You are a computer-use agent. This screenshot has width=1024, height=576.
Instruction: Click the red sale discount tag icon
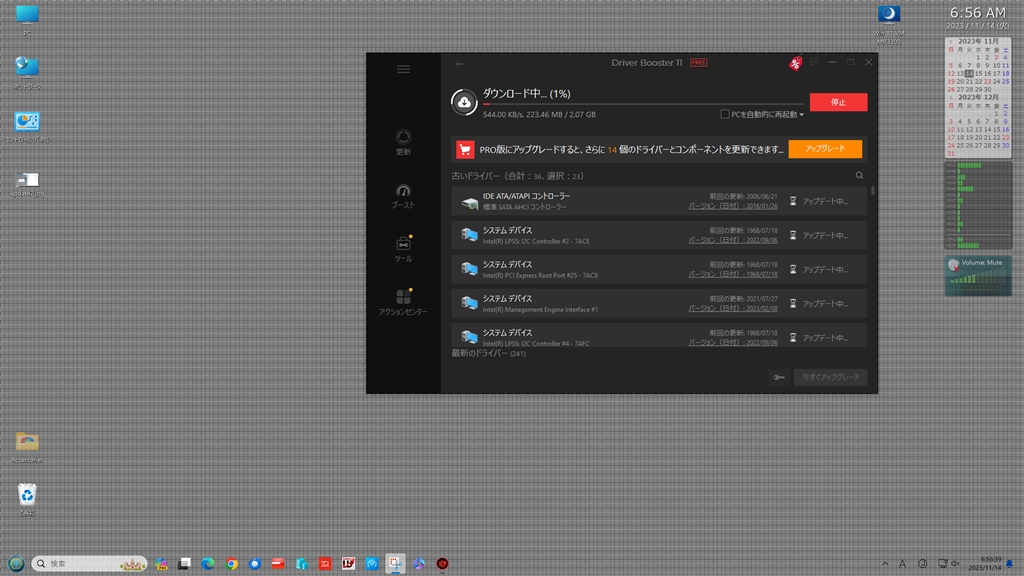[x=795, y=63]
